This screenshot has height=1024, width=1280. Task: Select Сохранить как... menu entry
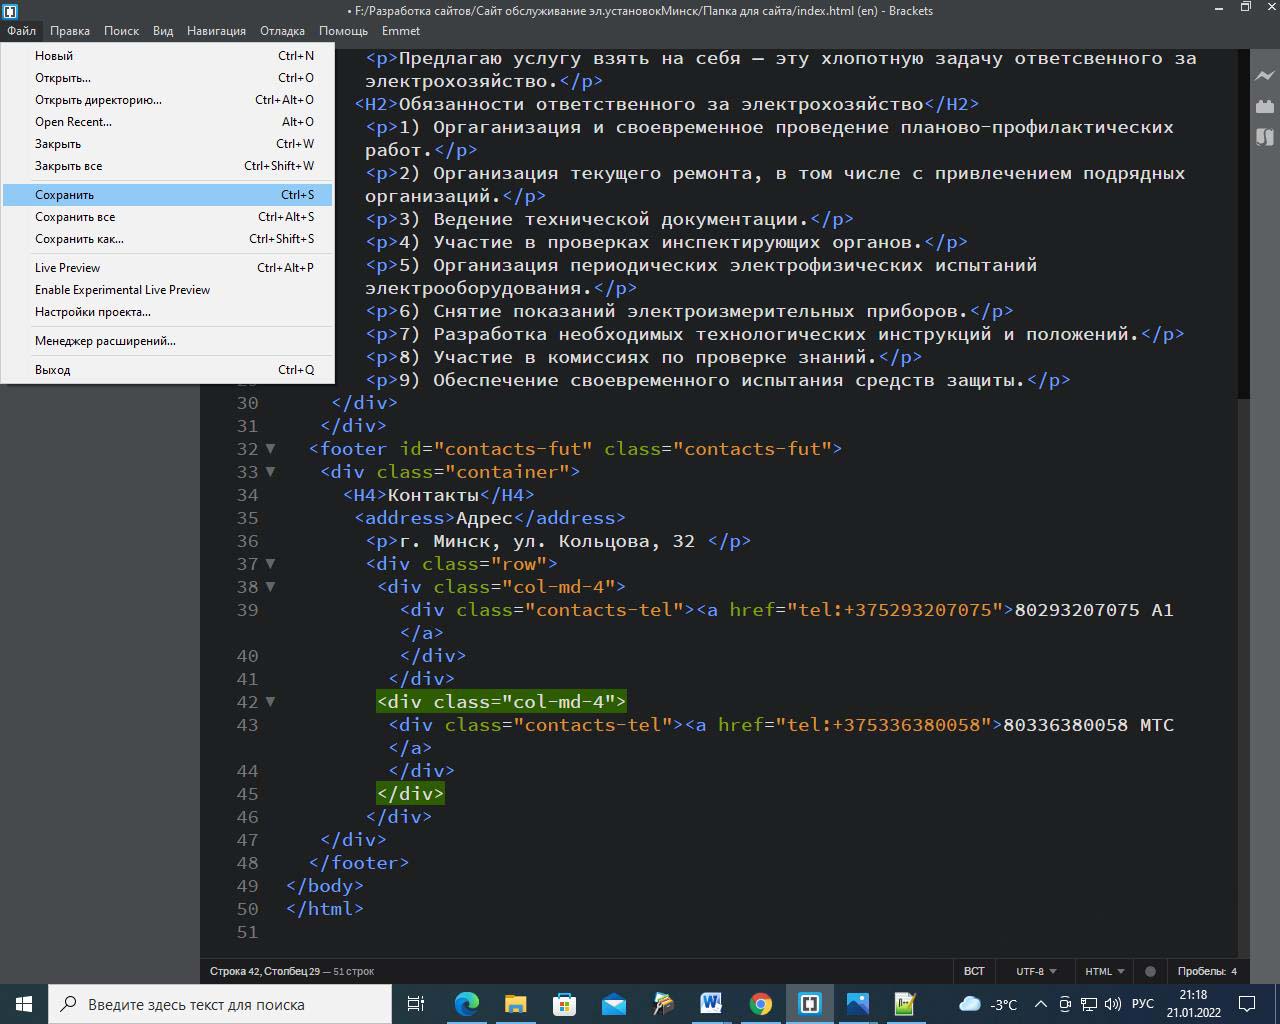point(79,239)
